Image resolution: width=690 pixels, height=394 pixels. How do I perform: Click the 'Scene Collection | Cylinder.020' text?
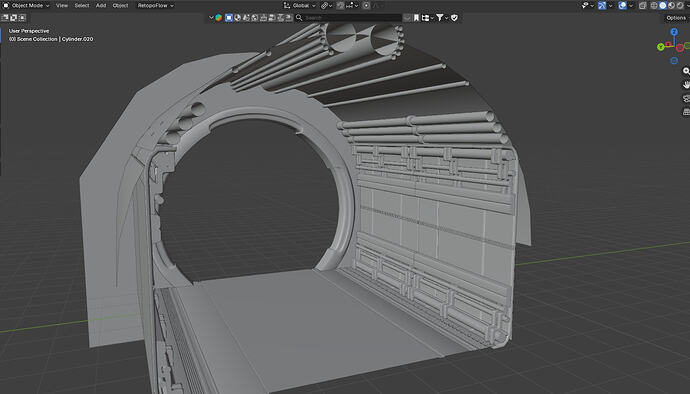[x=55, y=39]
